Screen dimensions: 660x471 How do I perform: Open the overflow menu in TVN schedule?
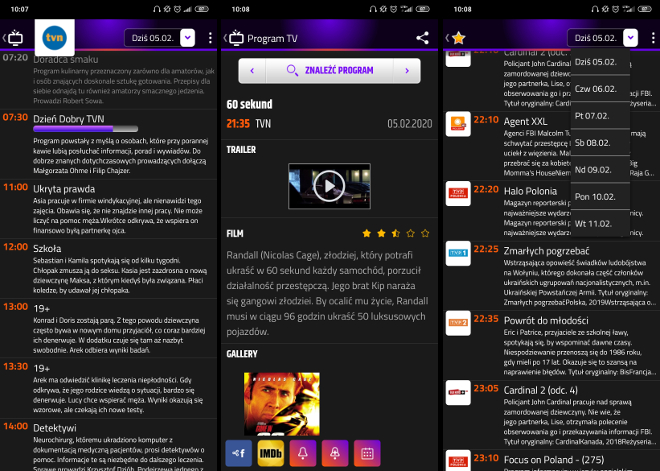coord(208,38)
